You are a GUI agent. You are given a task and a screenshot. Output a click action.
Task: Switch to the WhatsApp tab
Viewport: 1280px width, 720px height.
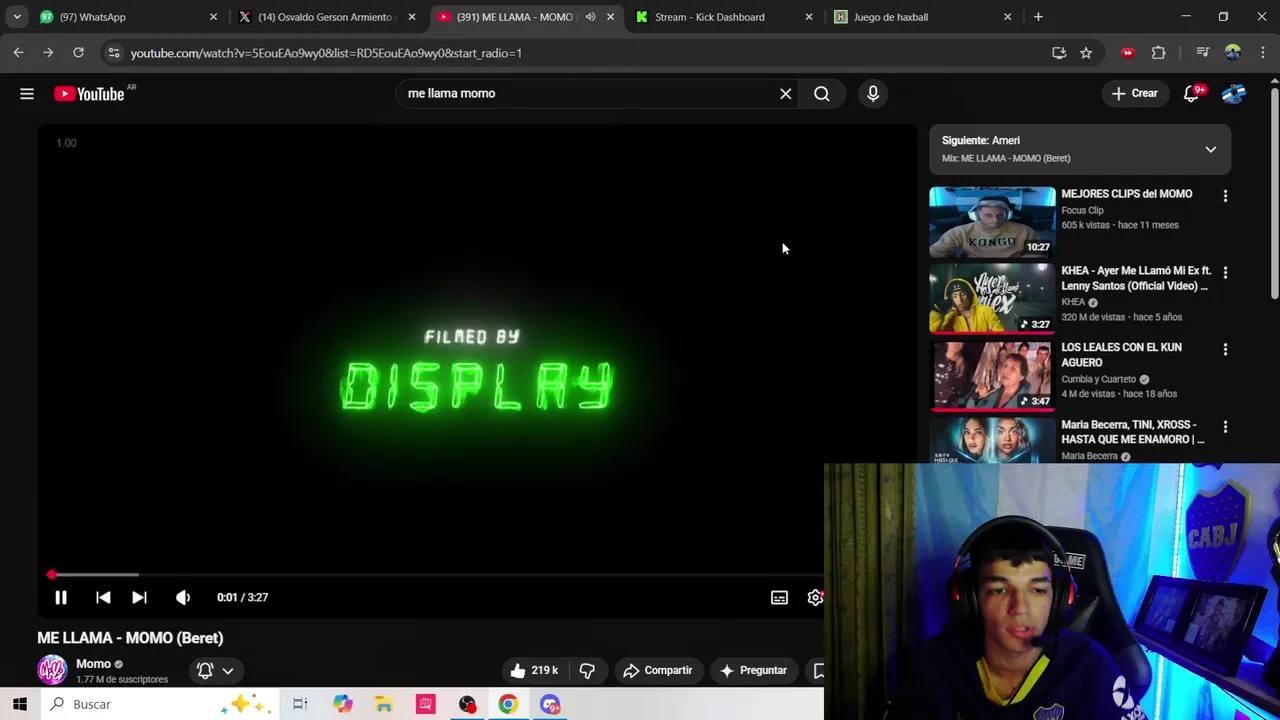click(x=127, y=17)
